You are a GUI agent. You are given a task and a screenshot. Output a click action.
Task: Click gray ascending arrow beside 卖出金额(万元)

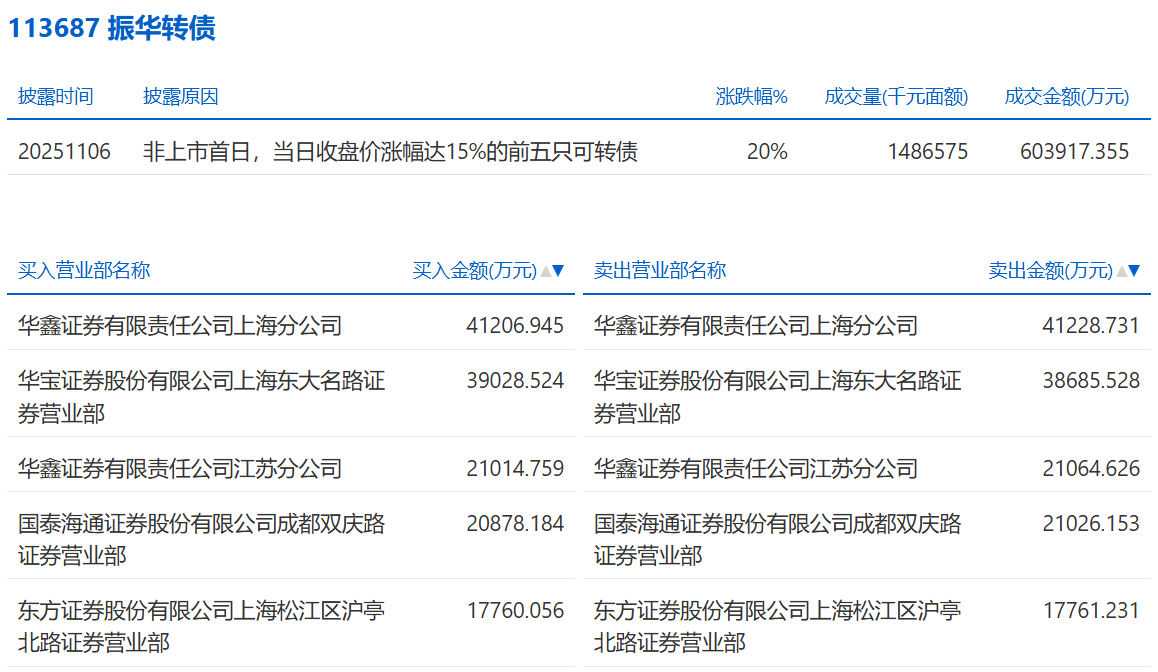tap(1121, 271)
